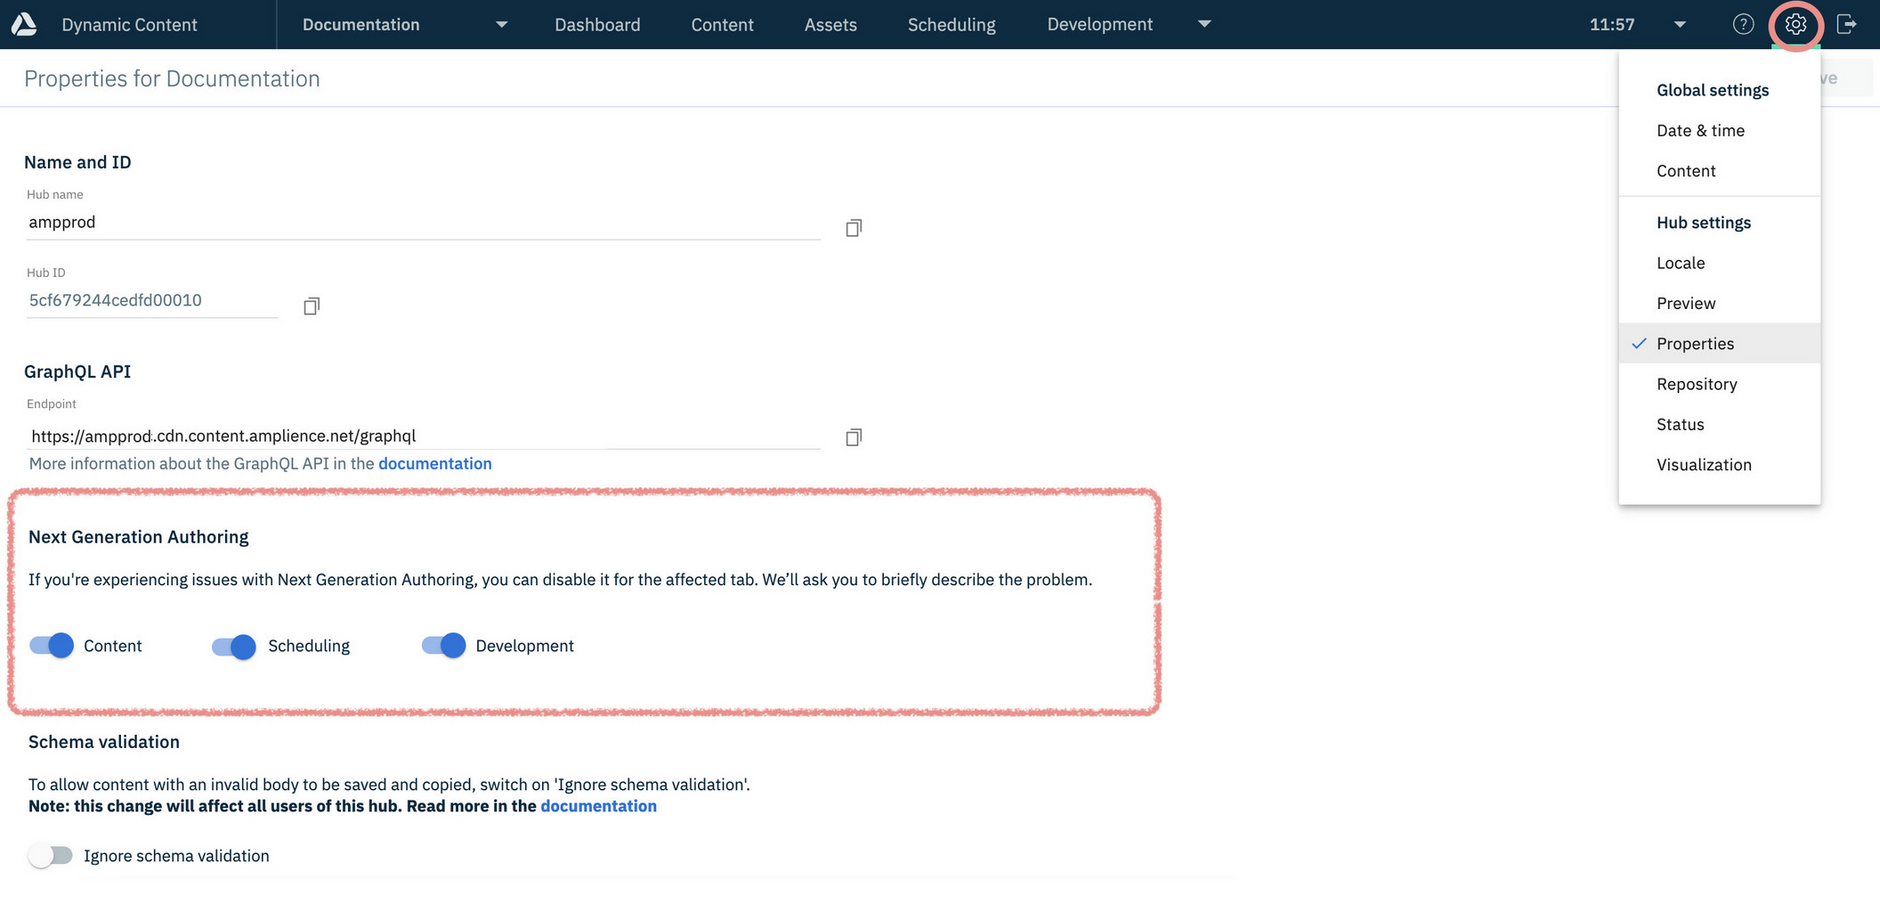Screen dimensions: 1880x912
Task: Select Repository from the settings menu
Action: (1697, 384)
